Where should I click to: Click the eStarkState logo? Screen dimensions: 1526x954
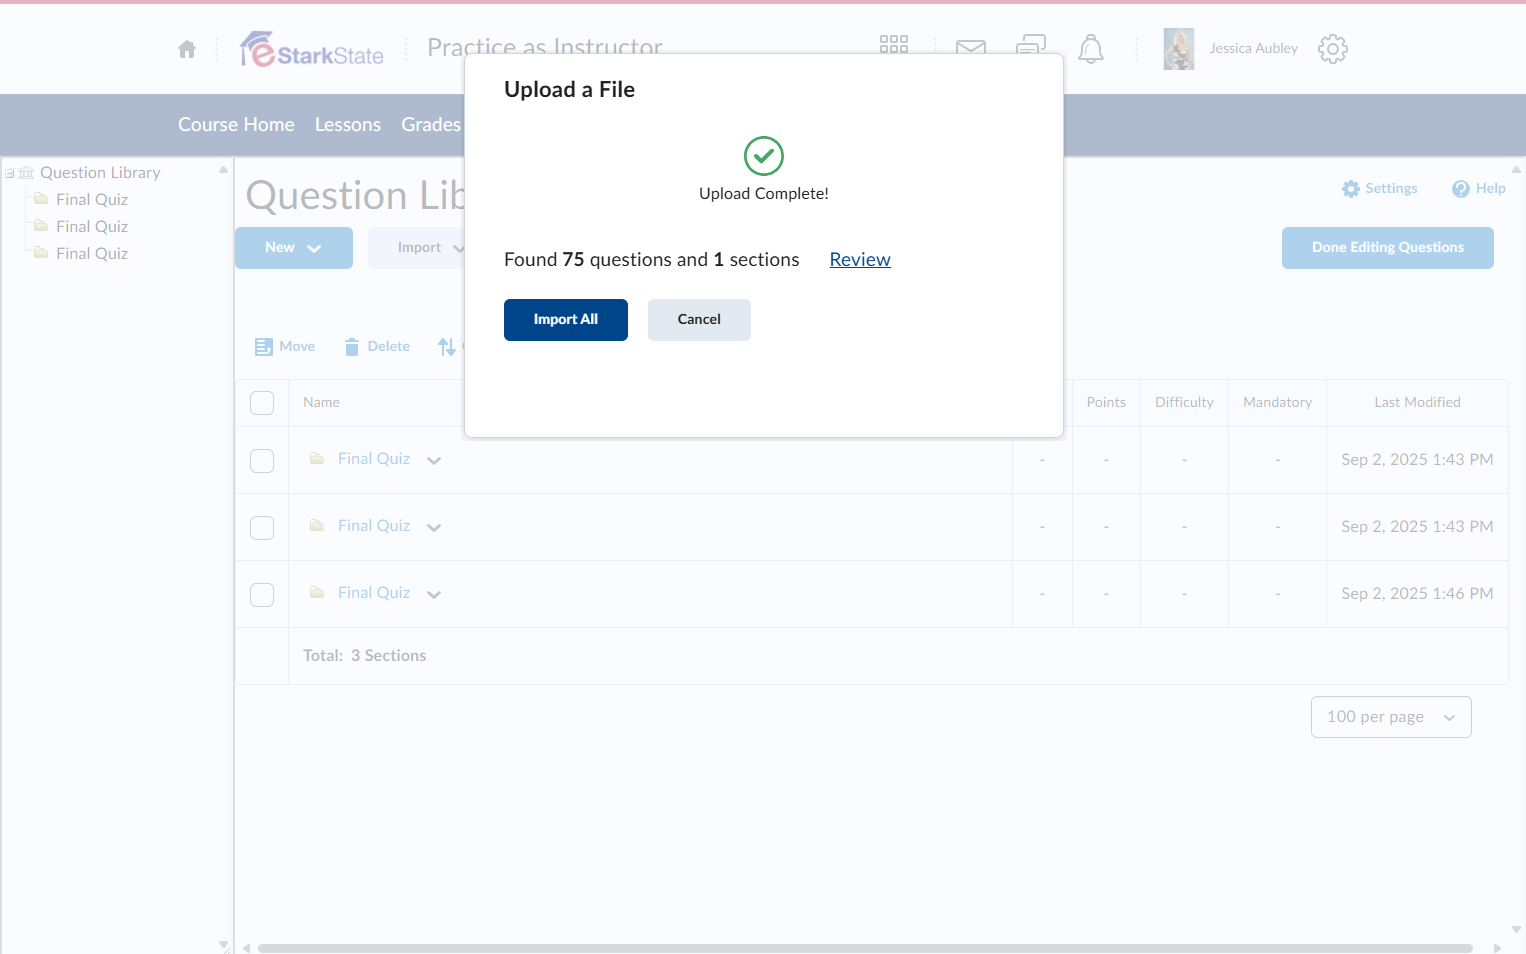click(312, 49)
